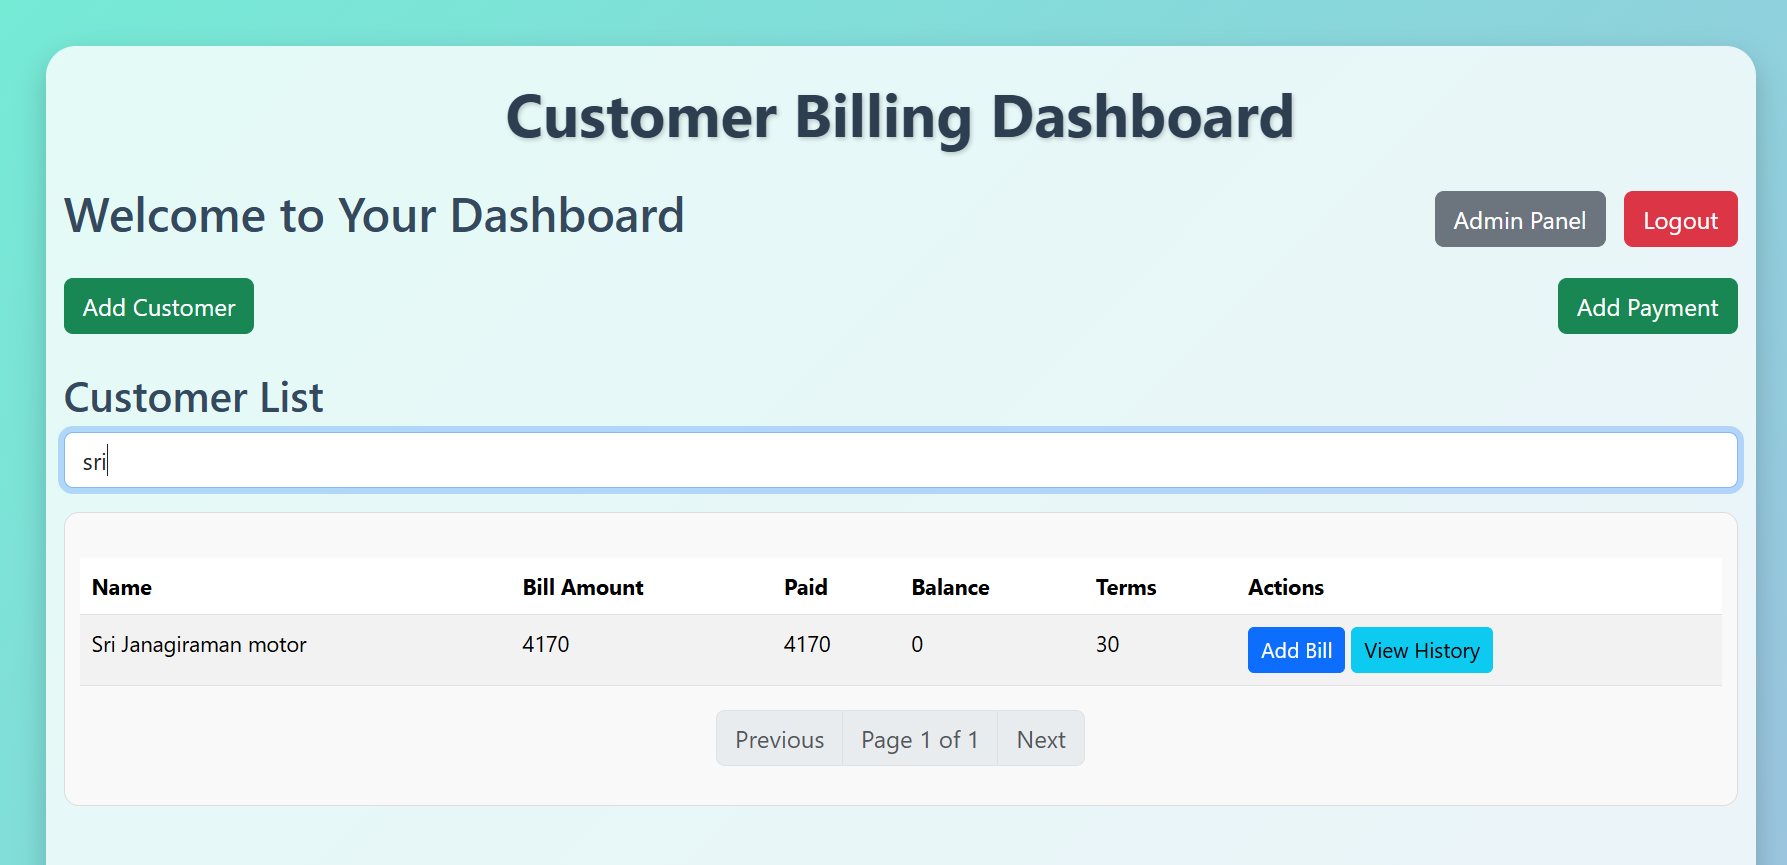Log out using the red Logout button
Screen dimensions: 1787x865
pos(1680,219)
